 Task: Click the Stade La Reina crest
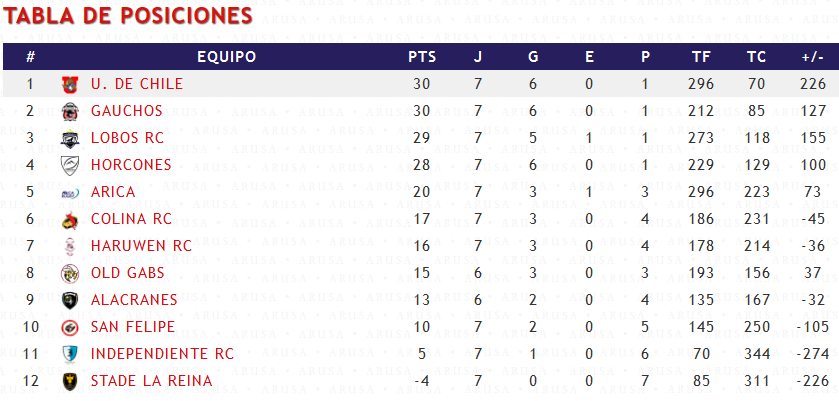pos(70,381)
